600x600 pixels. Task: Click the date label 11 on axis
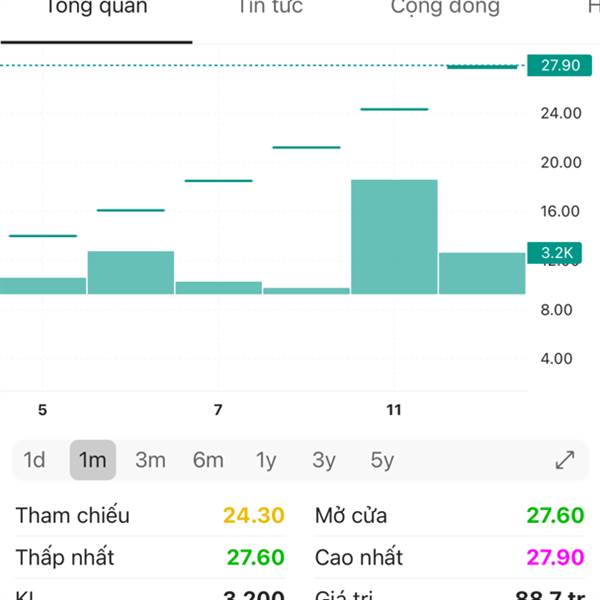pyautogui.click(x=394, y=410)
